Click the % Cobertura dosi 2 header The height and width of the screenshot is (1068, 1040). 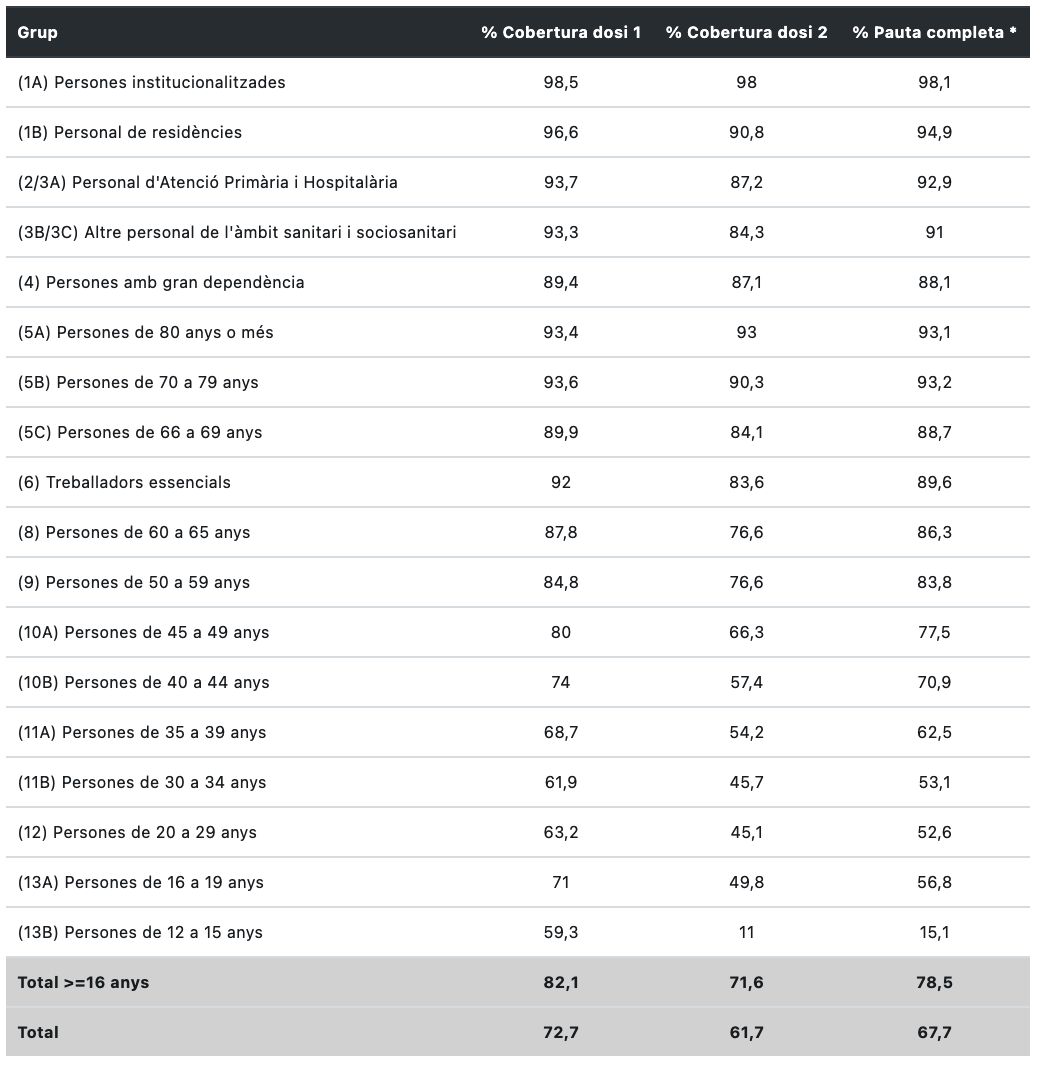[x=746, y=32]
